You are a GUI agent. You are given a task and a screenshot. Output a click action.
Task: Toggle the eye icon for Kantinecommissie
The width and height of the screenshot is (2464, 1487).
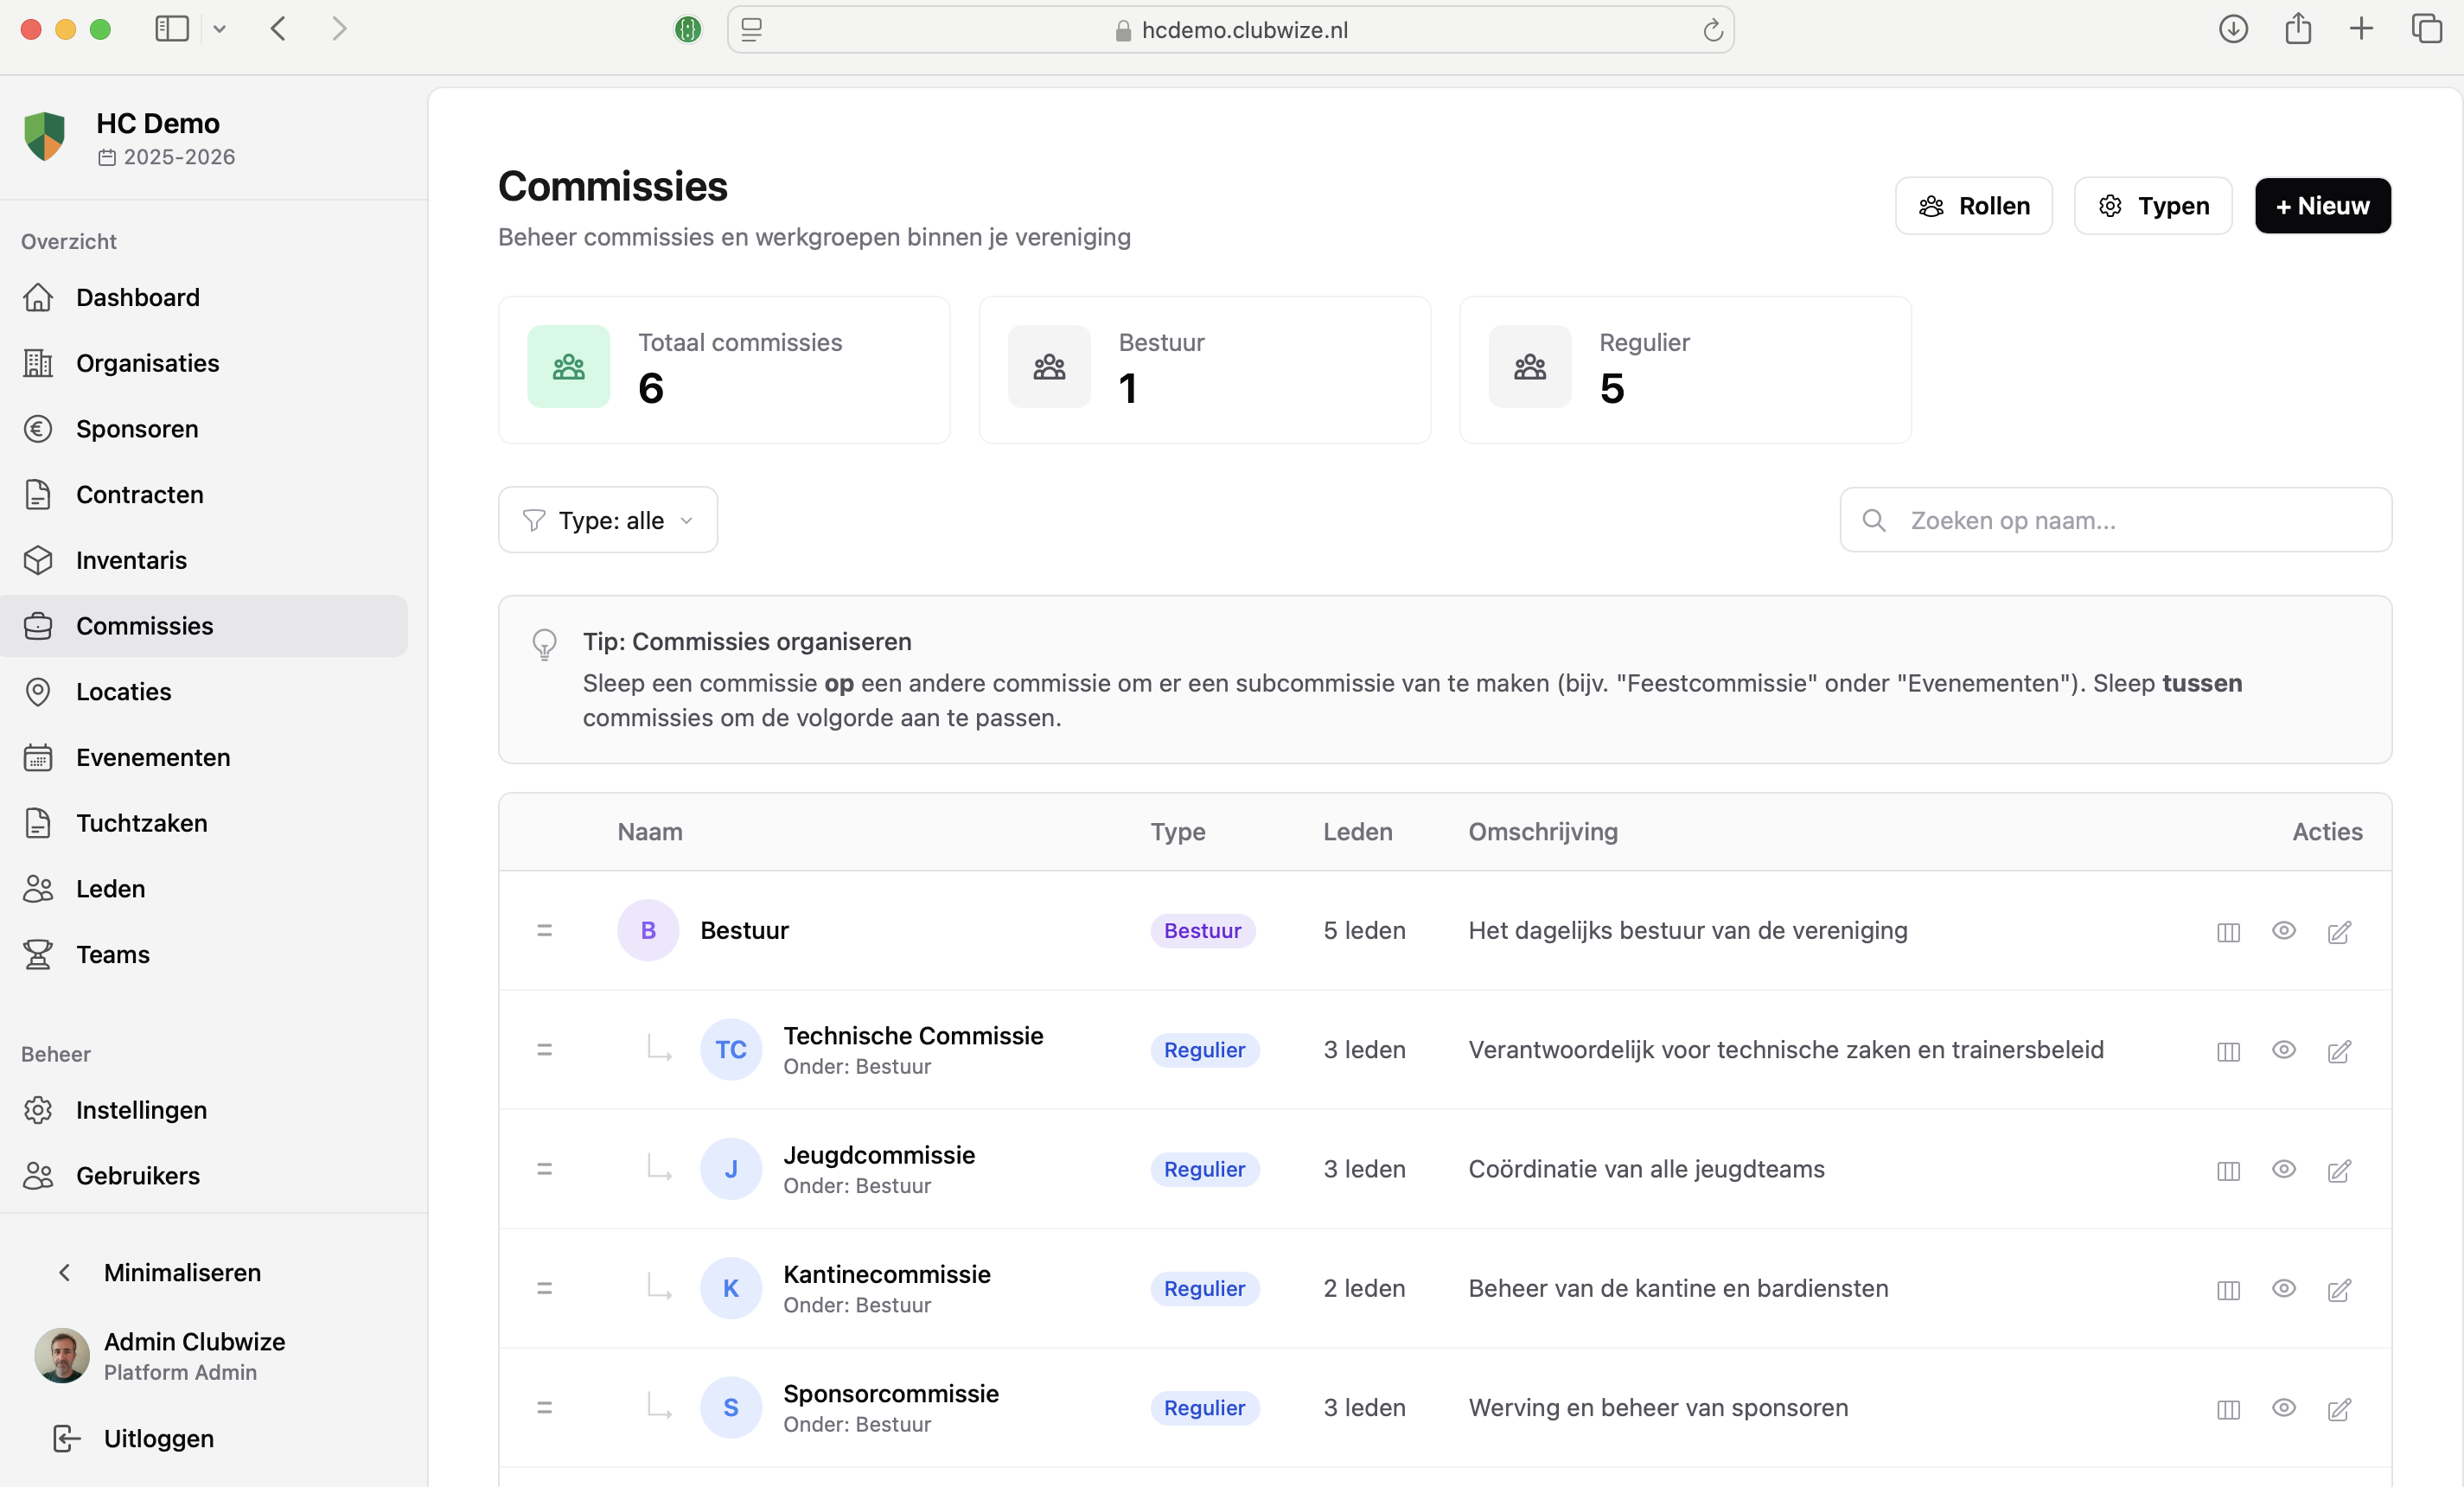point(2283,1290)
